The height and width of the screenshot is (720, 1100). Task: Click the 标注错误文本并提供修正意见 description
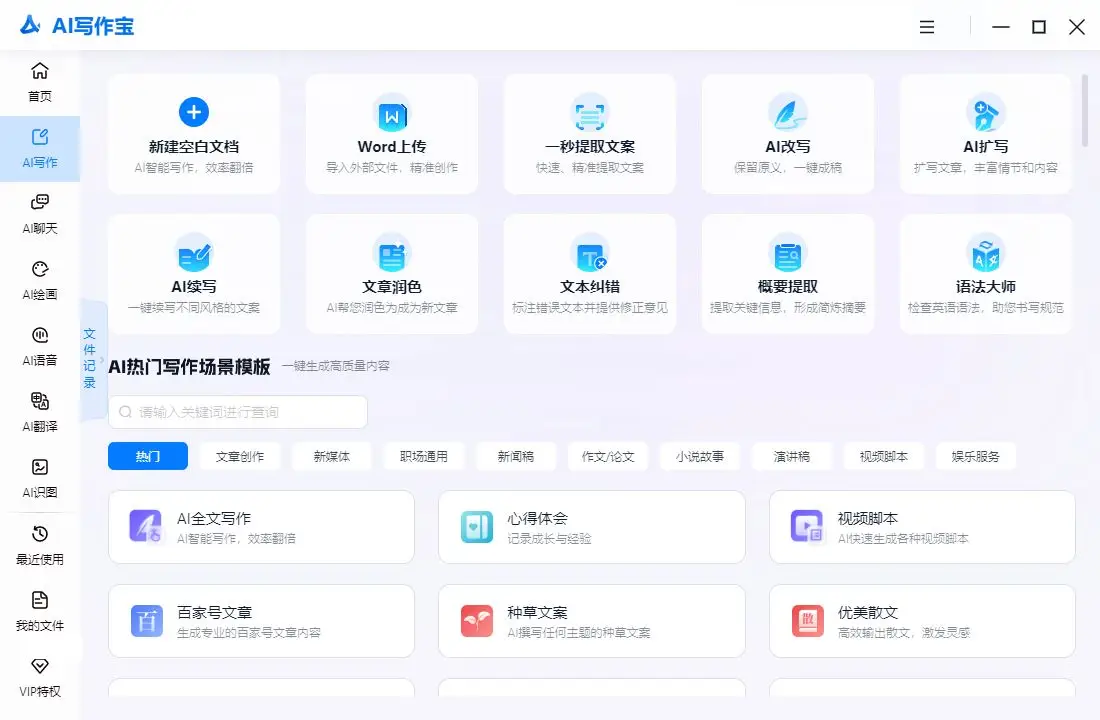coord(590,307)
